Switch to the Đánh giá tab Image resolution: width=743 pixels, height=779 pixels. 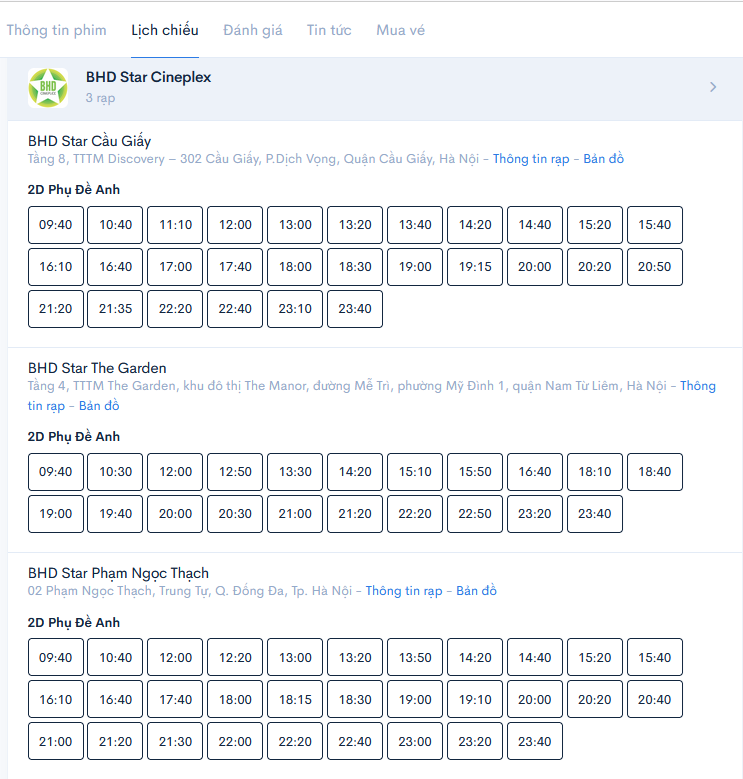click(x=253, y=30)
